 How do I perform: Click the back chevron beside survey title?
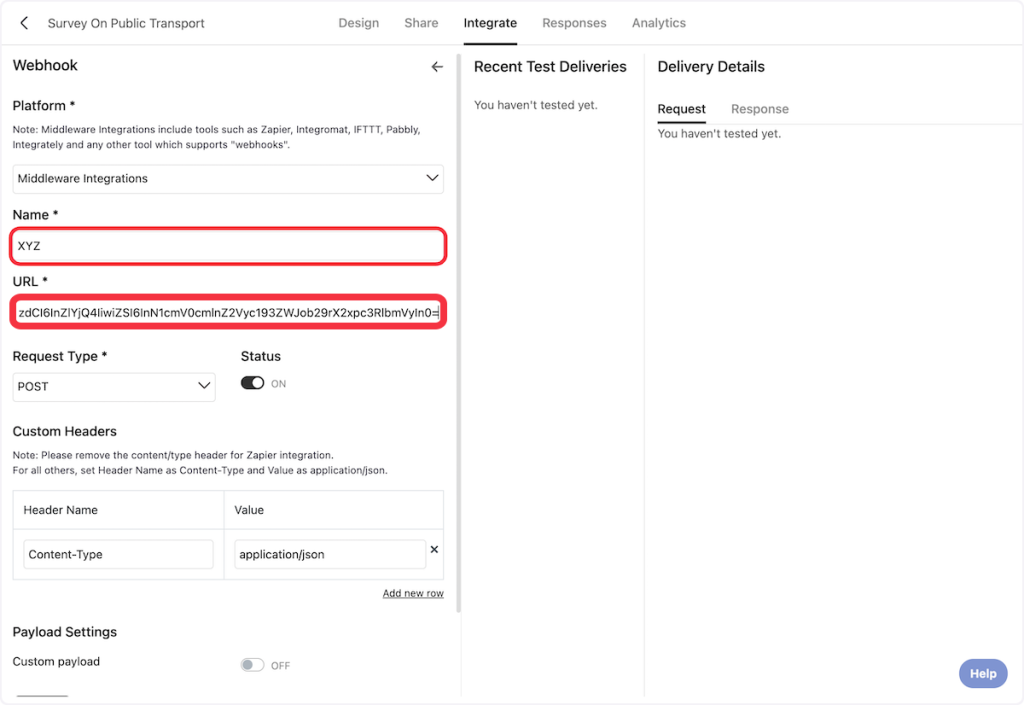[25, 23]
